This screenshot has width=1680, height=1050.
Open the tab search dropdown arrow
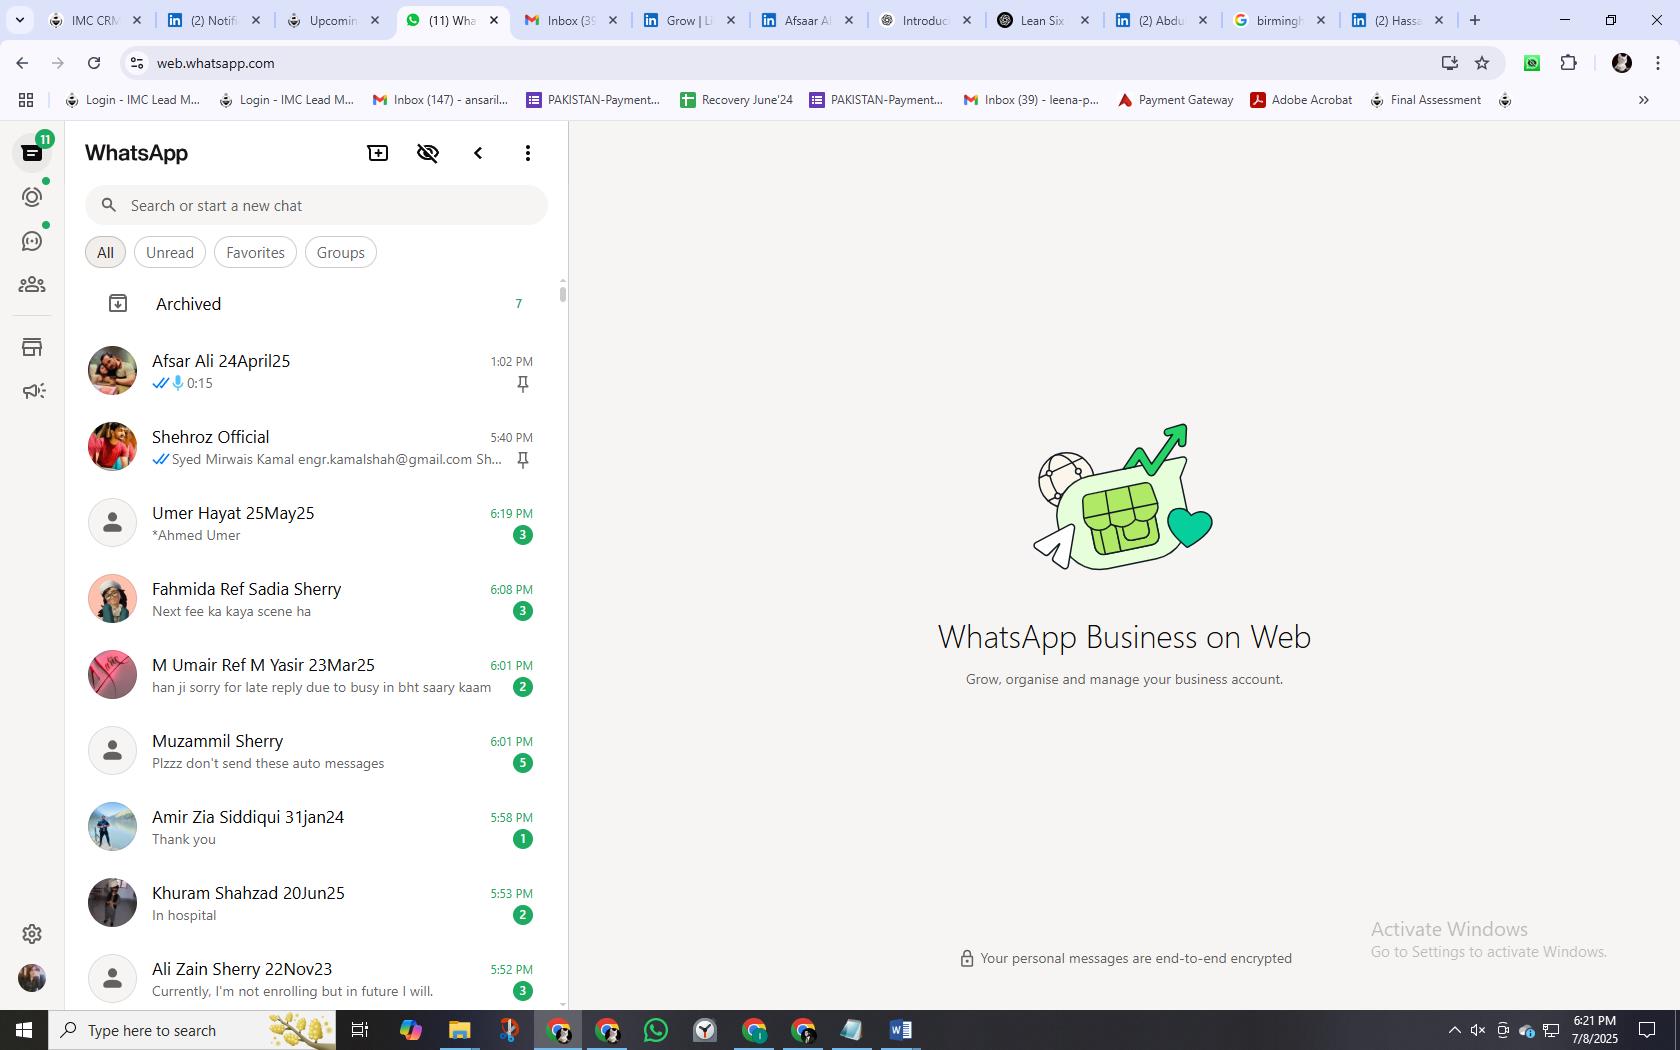[19, 20]
